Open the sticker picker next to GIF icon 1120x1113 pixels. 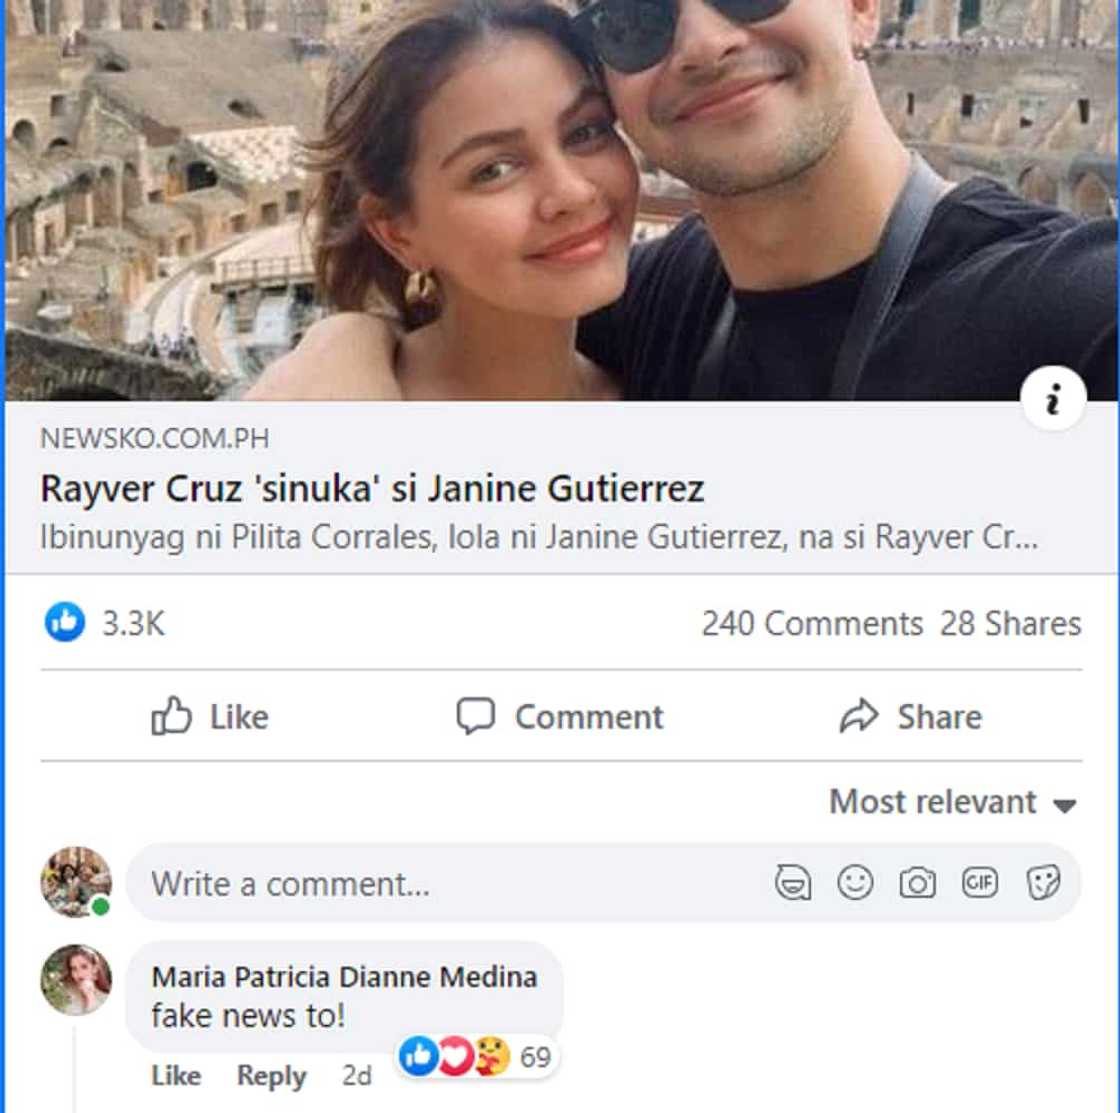tap(1046, 883)
